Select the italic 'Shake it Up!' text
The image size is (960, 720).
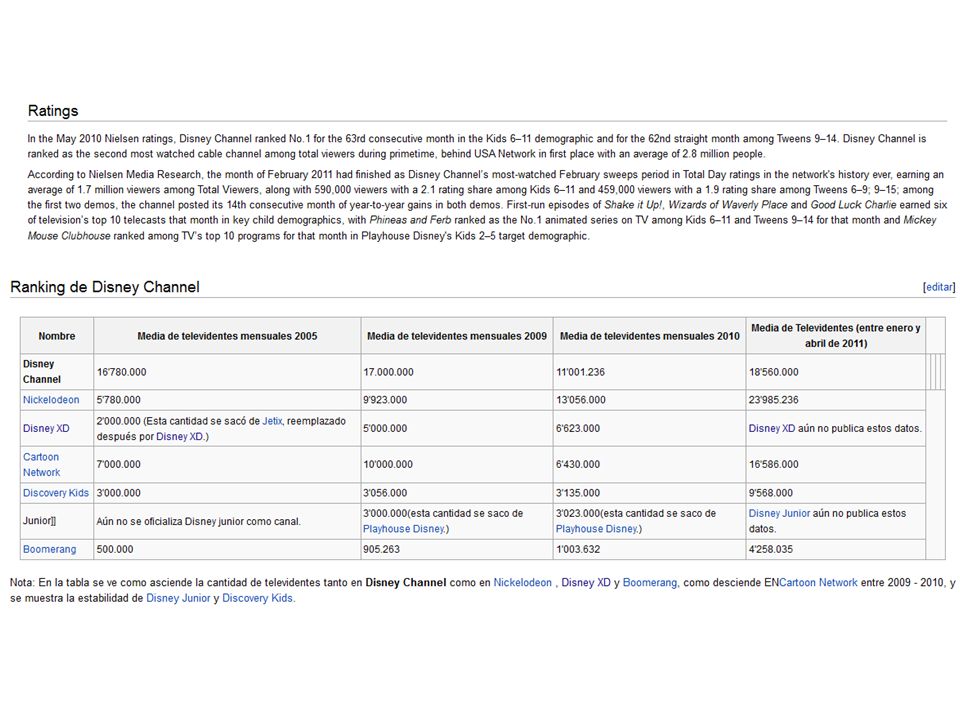pyautogui.click(x=633, y=204)
